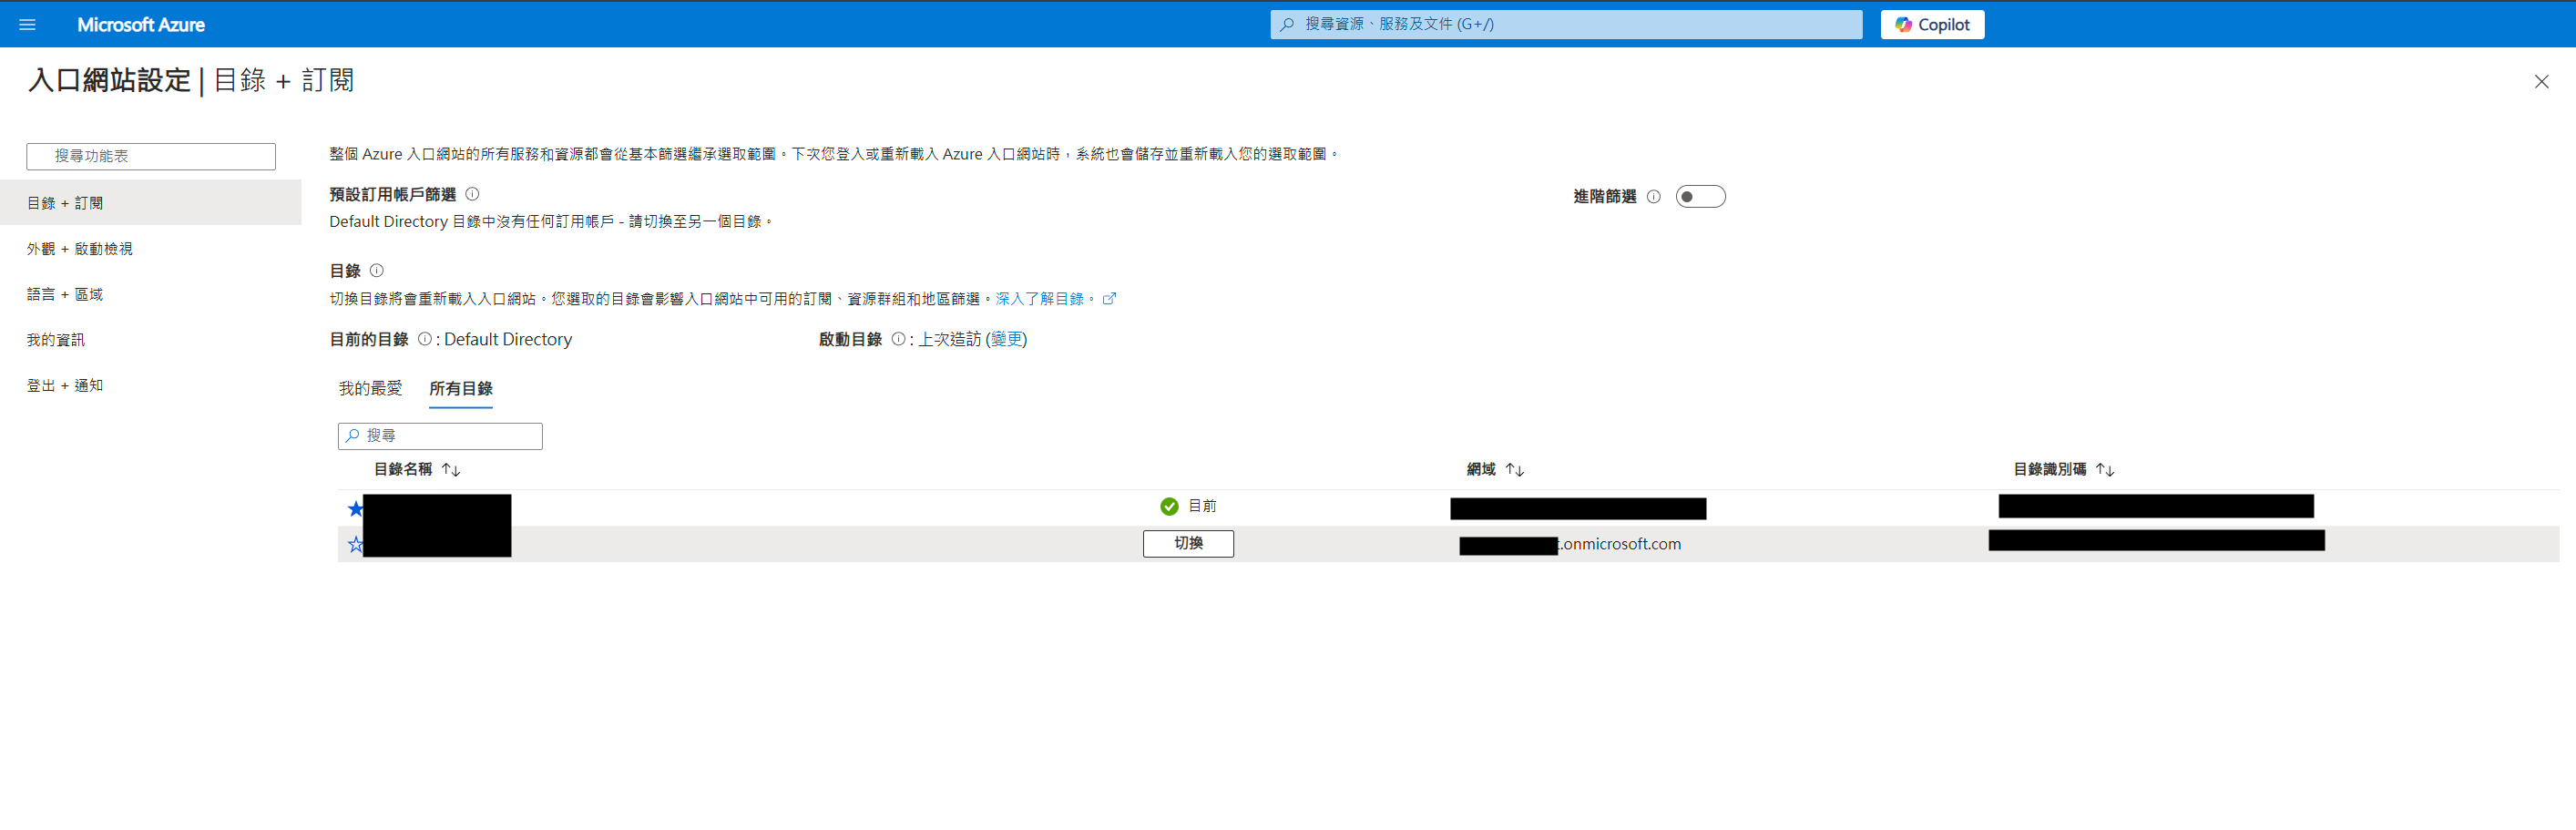Screen dimensions: 2576x830
Task: Open the Azure portal hamburger menu
Action: 27,24
